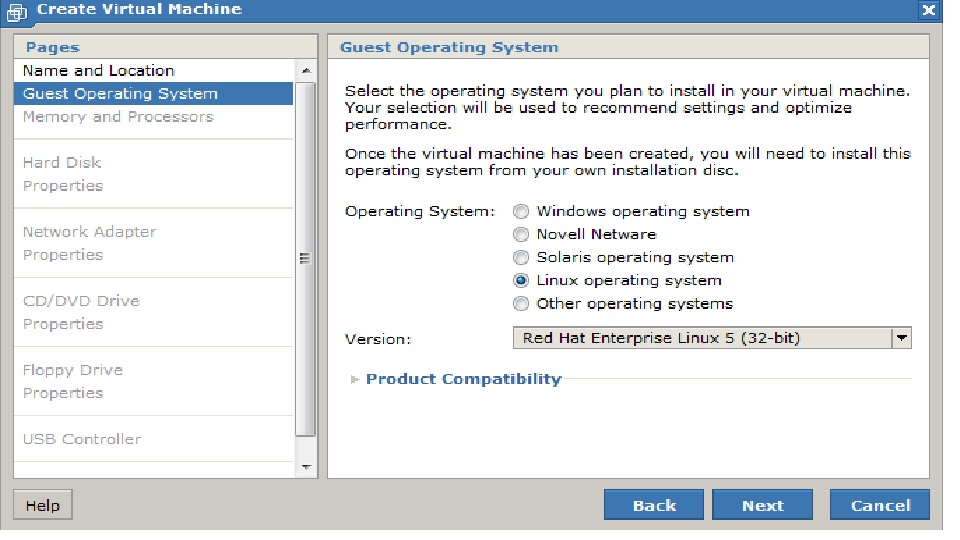Go to the Name and Location page
The image size is (960, 540).
click(x=98, y=71)
